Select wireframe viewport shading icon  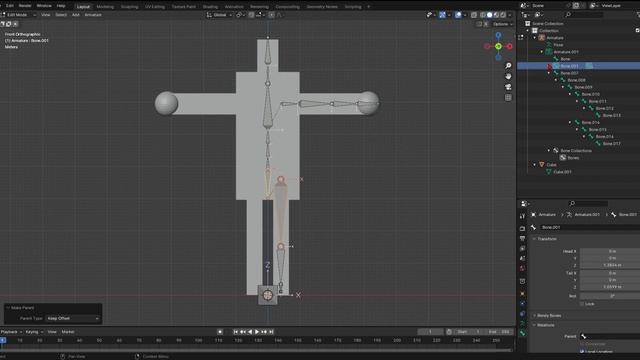pos(483,15)
